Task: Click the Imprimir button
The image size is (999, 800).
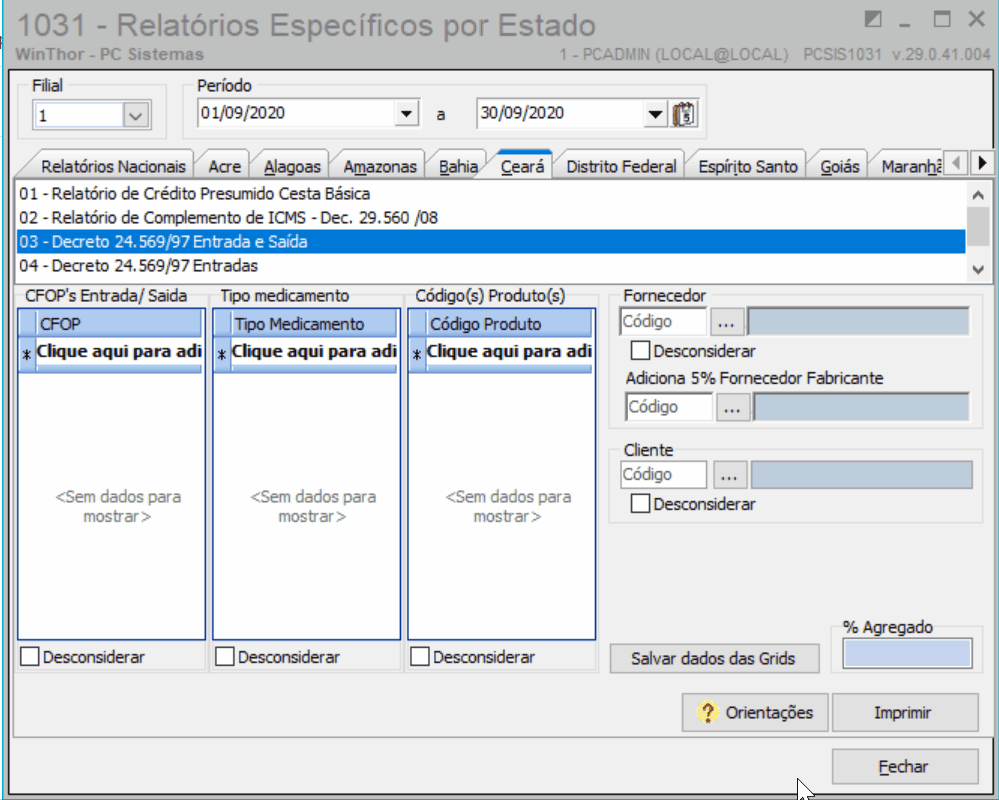Action: point(905,713)
